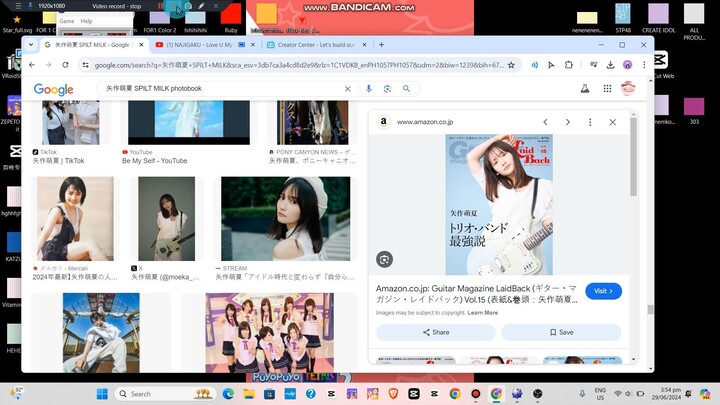Open Star_full.svg desktop file
The width and height of the screenshot is (720, 405).
pyautogui.click(x=17, y=25)
